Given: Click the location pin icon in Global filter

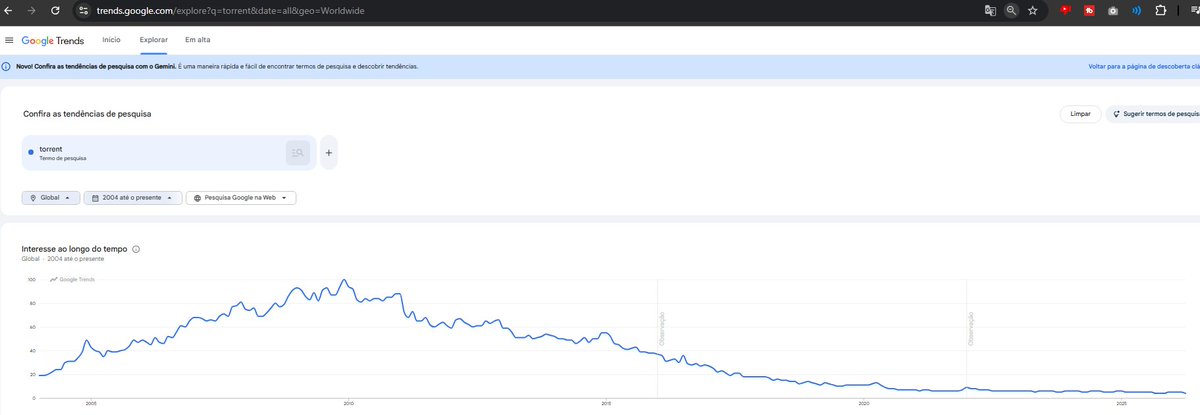Looking at the screenshot, I should [x=32, y=198].
